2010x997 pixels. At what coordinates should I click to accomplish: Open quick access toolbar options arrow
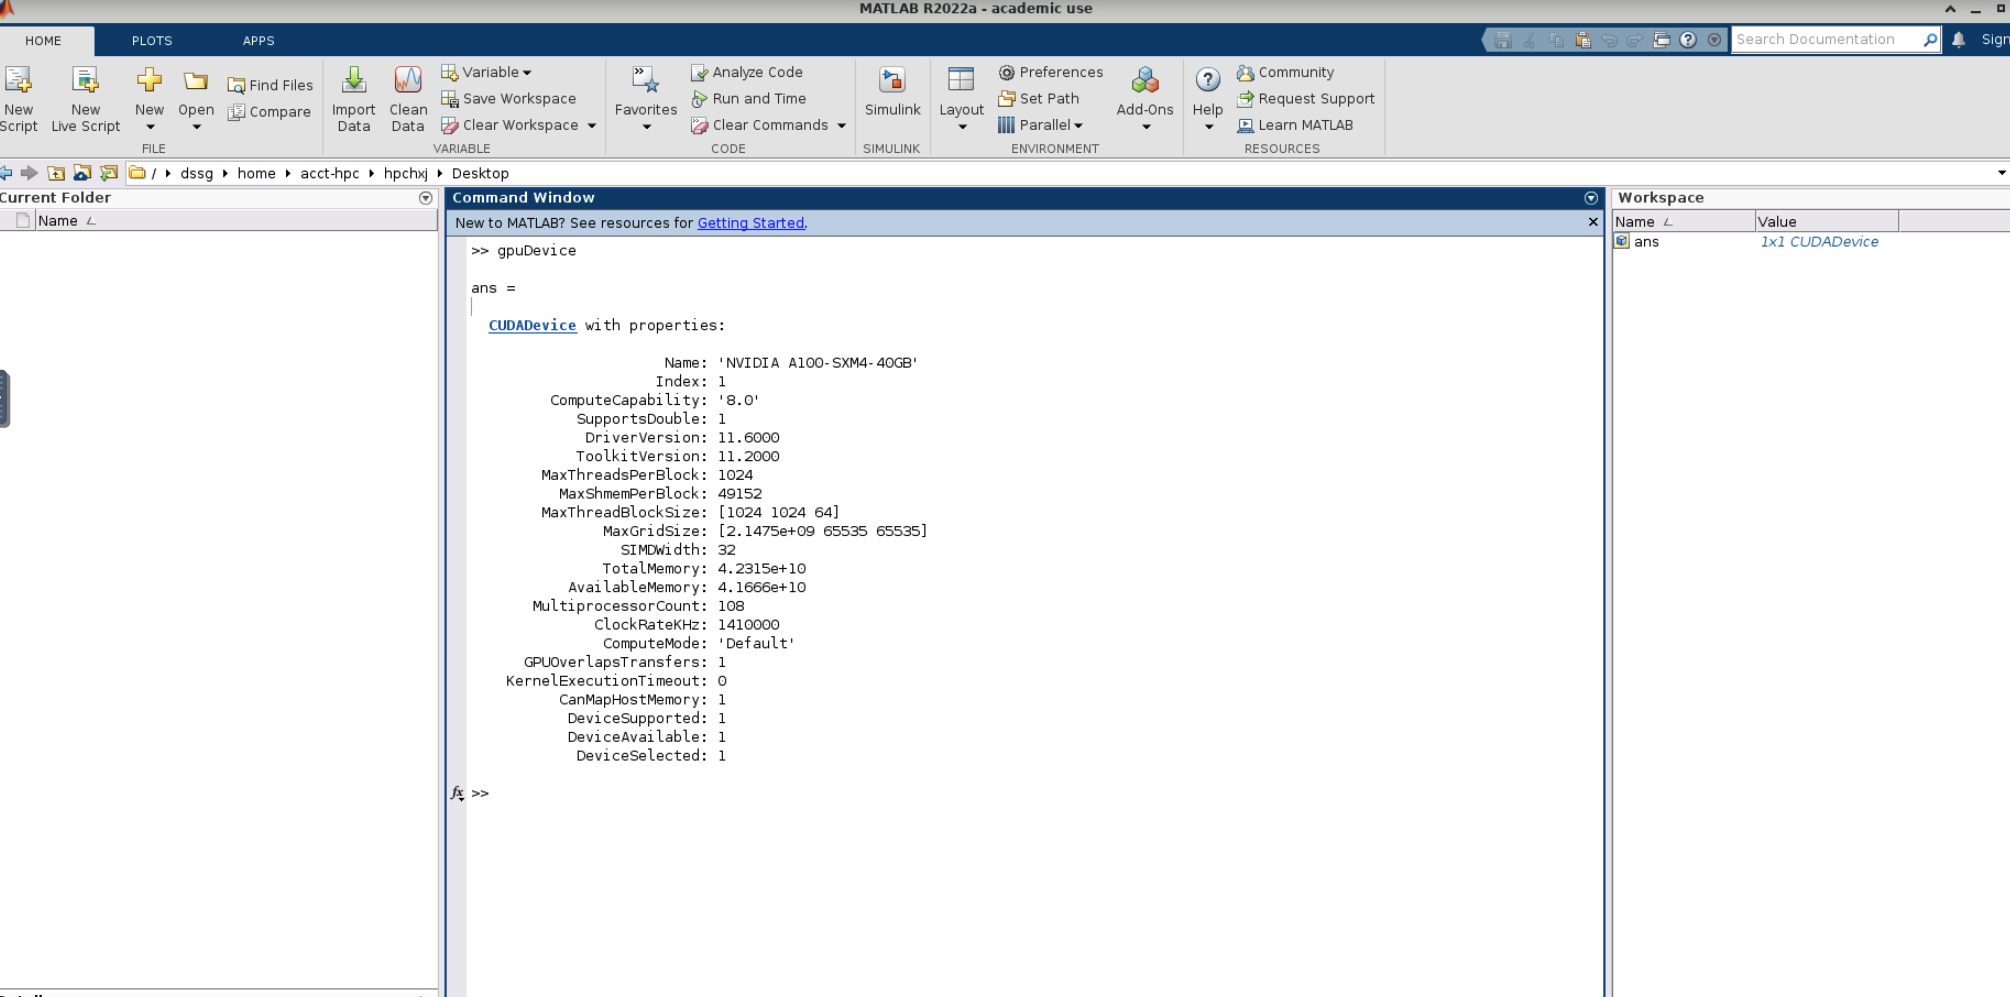tap(1714, 40)
